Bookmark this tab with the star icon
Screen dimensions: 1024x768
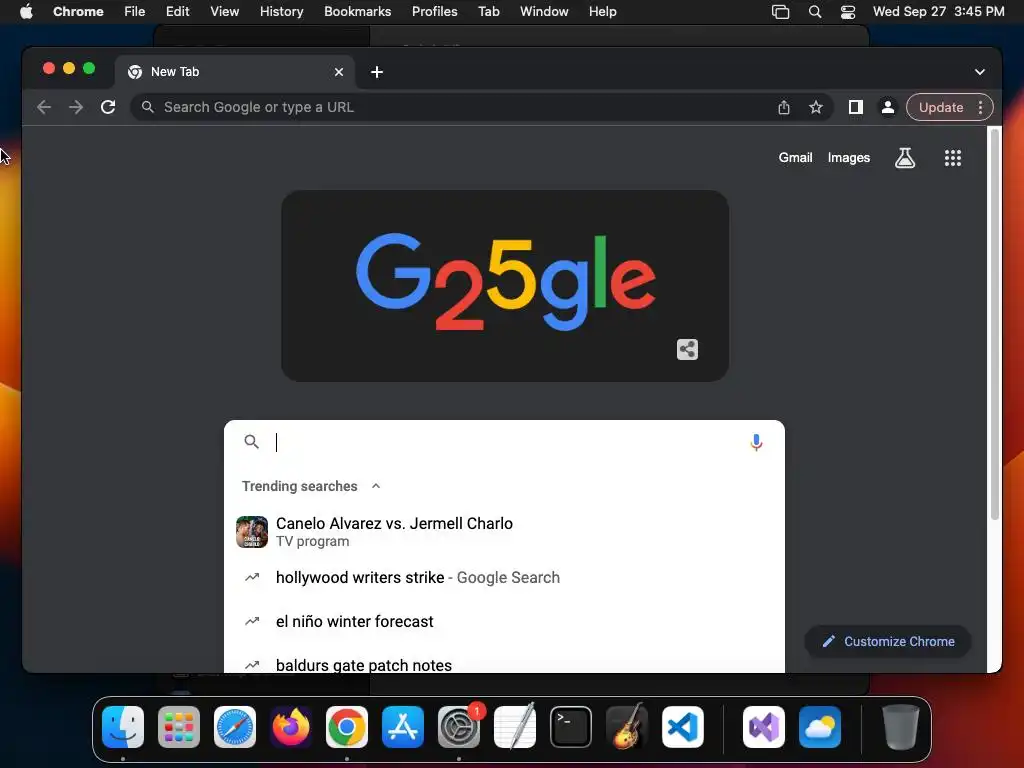[x=816, y=107]
